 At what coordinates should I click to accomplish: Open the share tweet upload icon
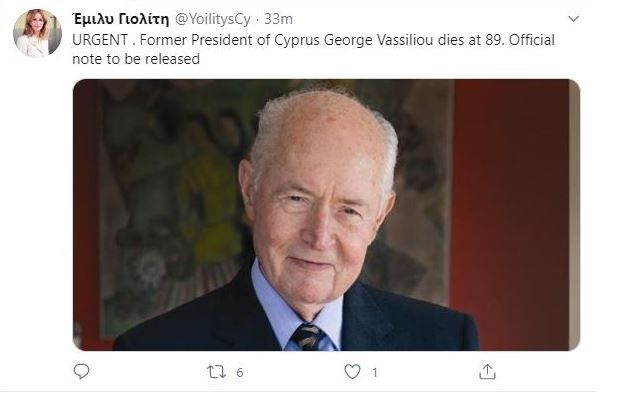487,371
